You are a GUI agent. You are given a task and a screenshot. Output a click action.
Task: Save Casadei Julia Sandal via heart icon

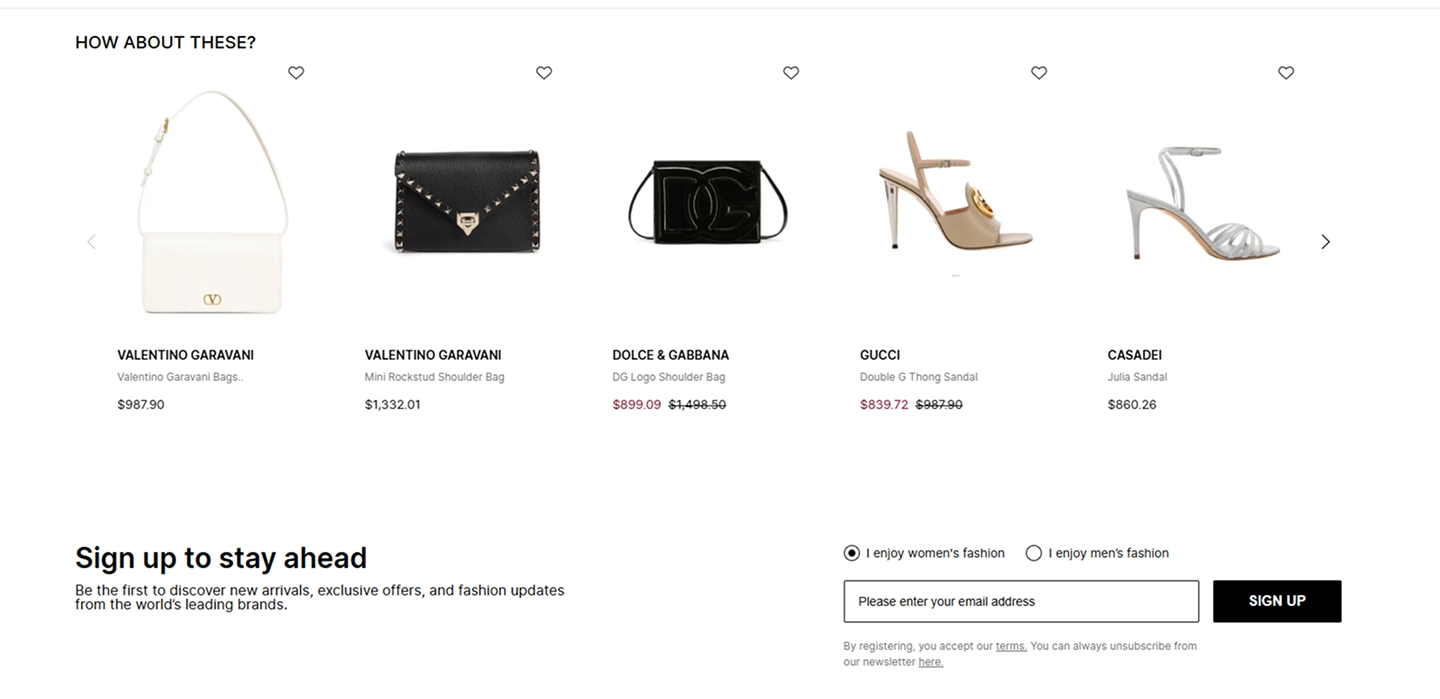1286,73
